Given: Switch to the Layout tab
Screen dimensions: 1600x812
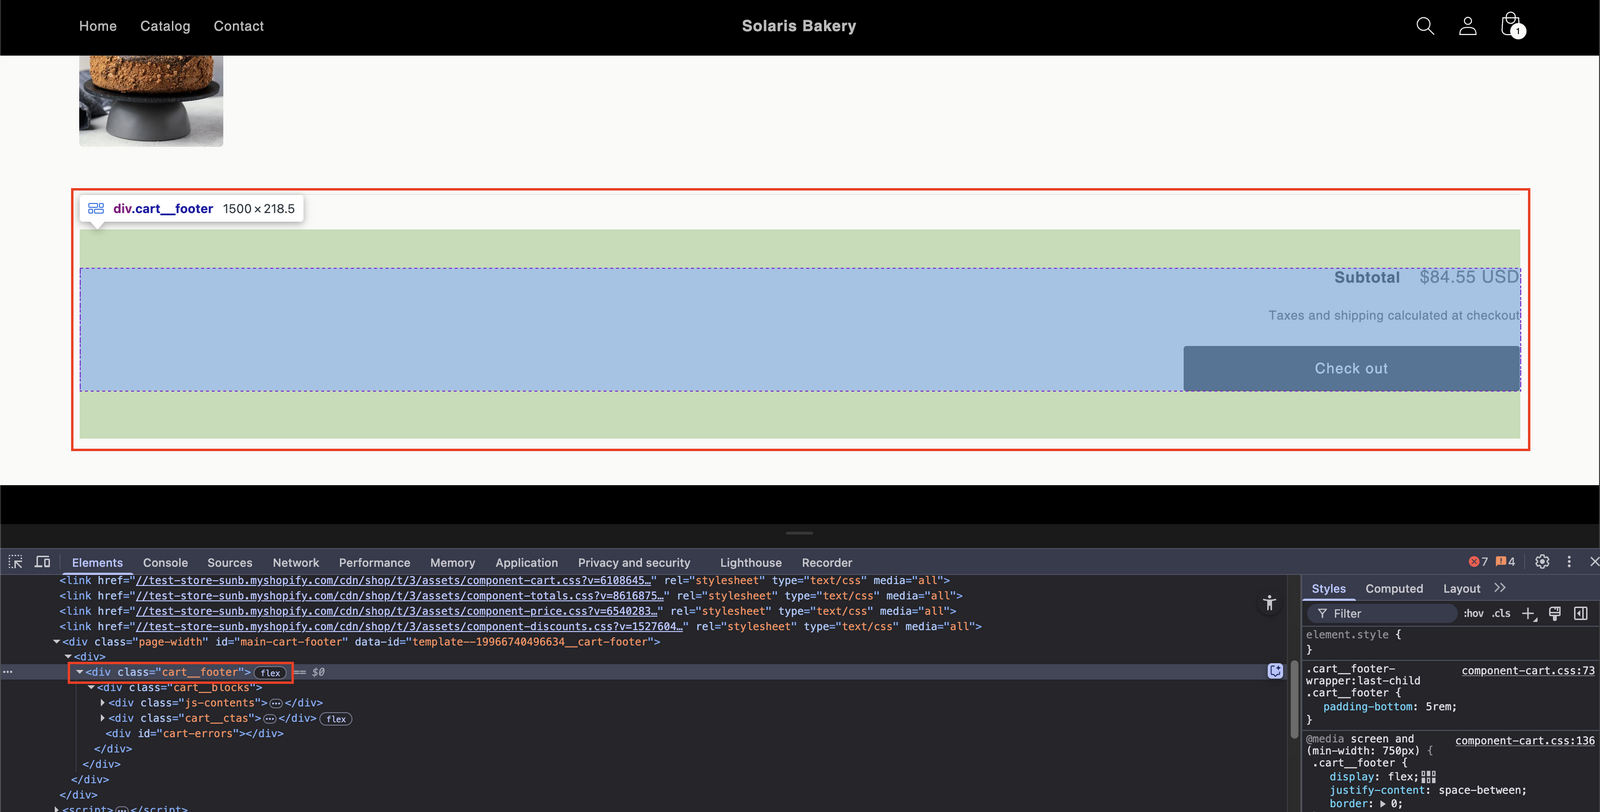Looking at the screenshot, I should pos(1461,589).
